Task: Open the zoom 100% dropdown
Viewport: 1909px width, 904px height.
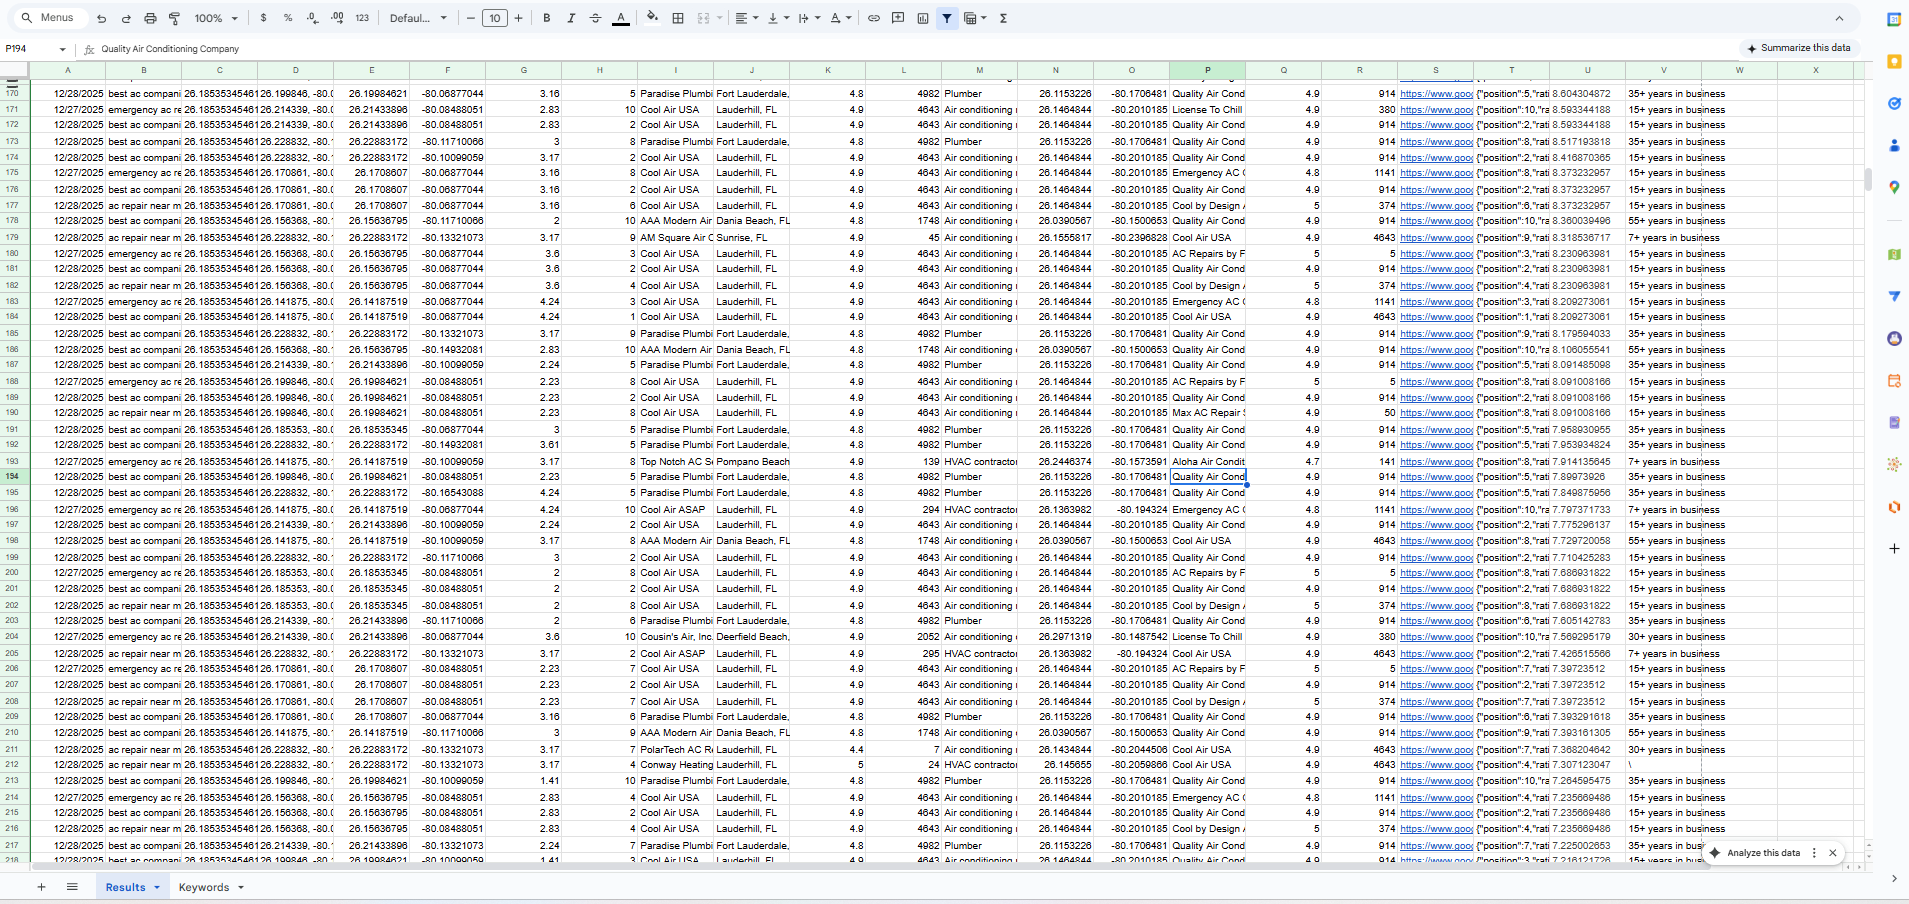Action: [216, 18]
